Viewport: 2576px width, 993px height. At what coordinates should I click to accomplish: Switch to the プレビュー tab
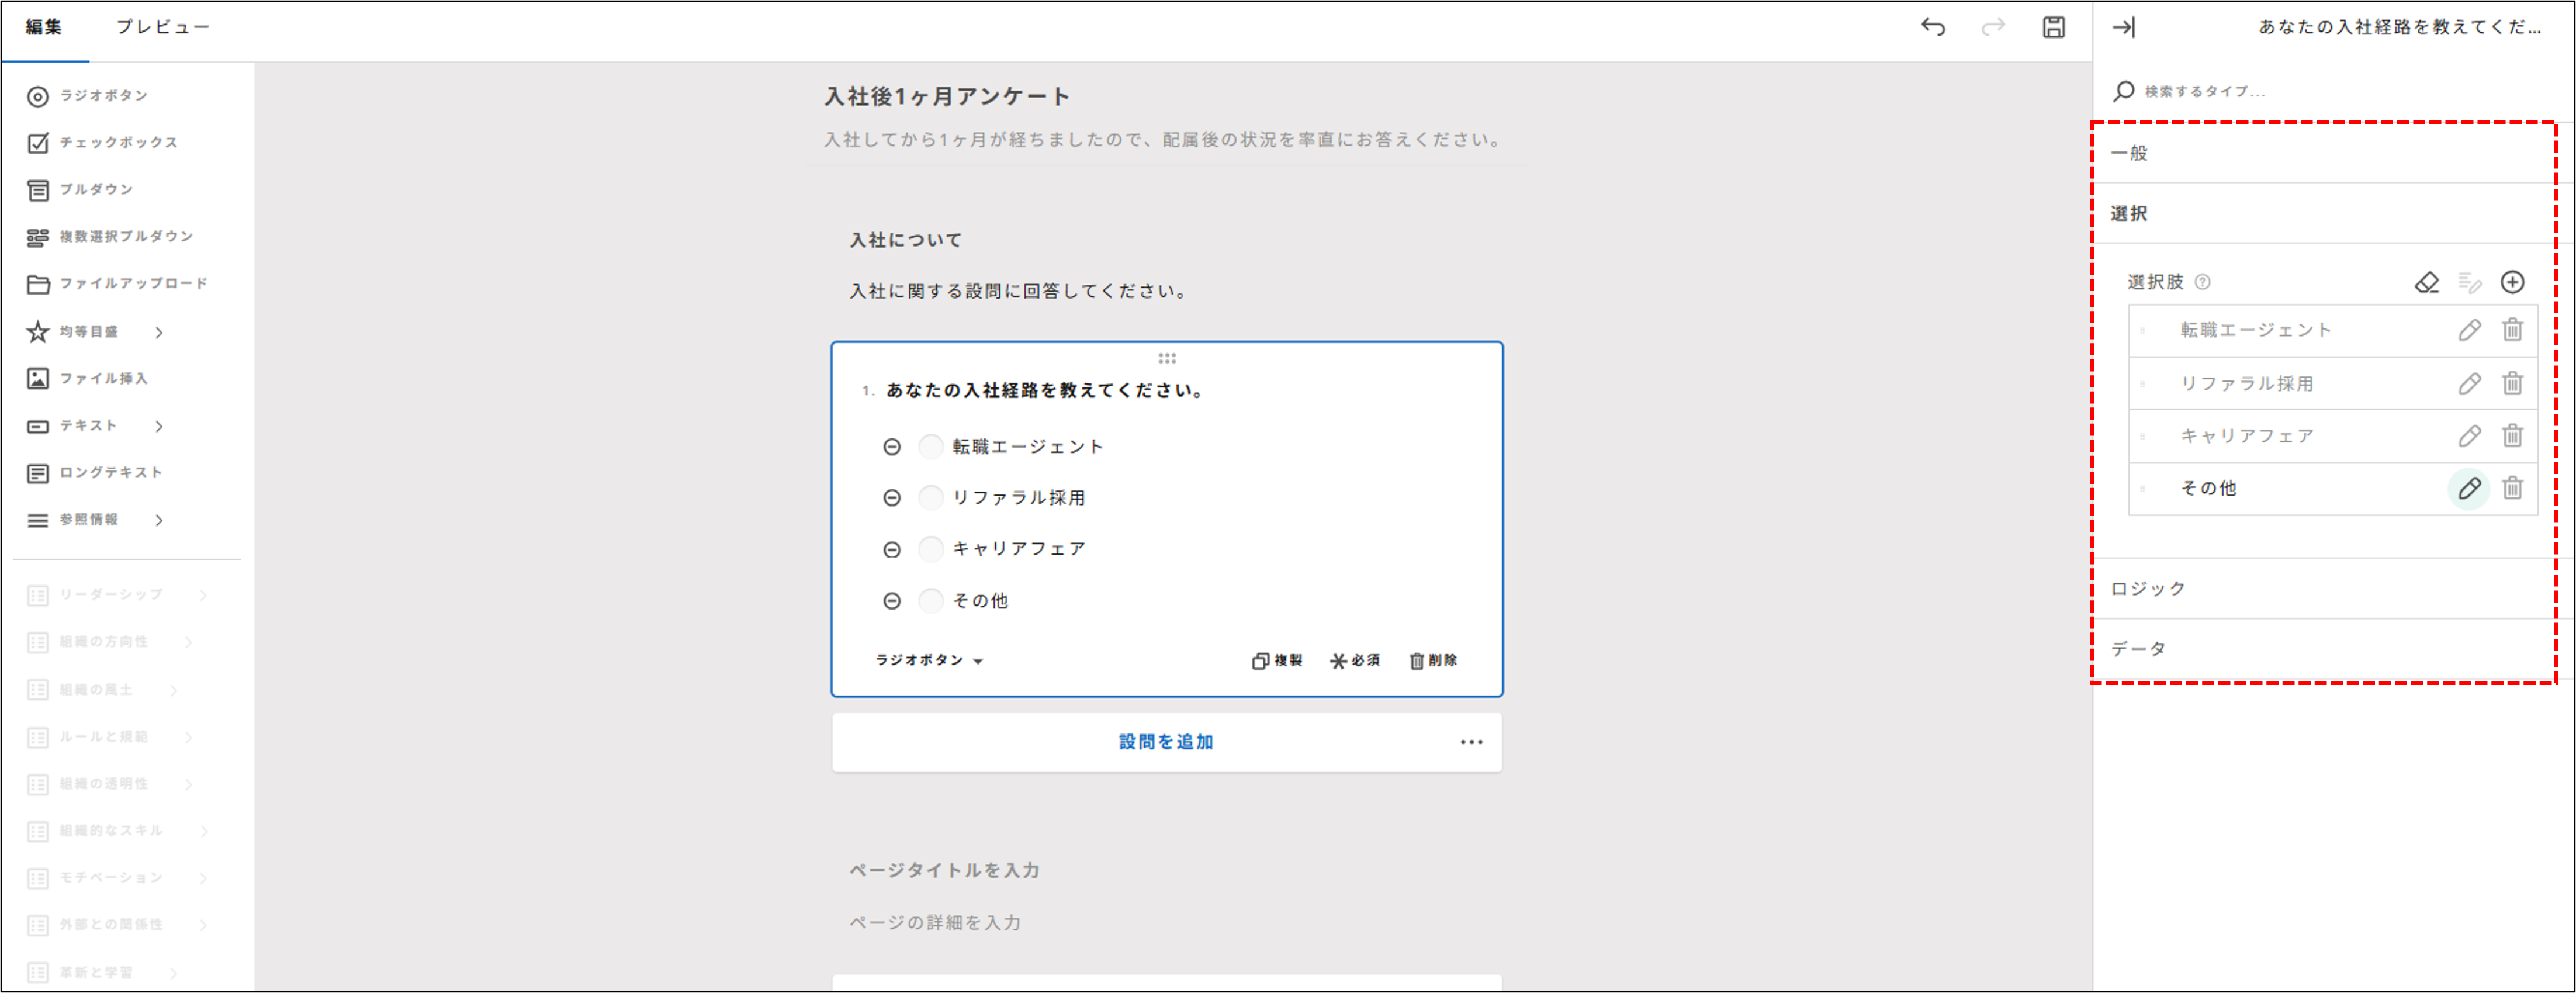(163, 27)
